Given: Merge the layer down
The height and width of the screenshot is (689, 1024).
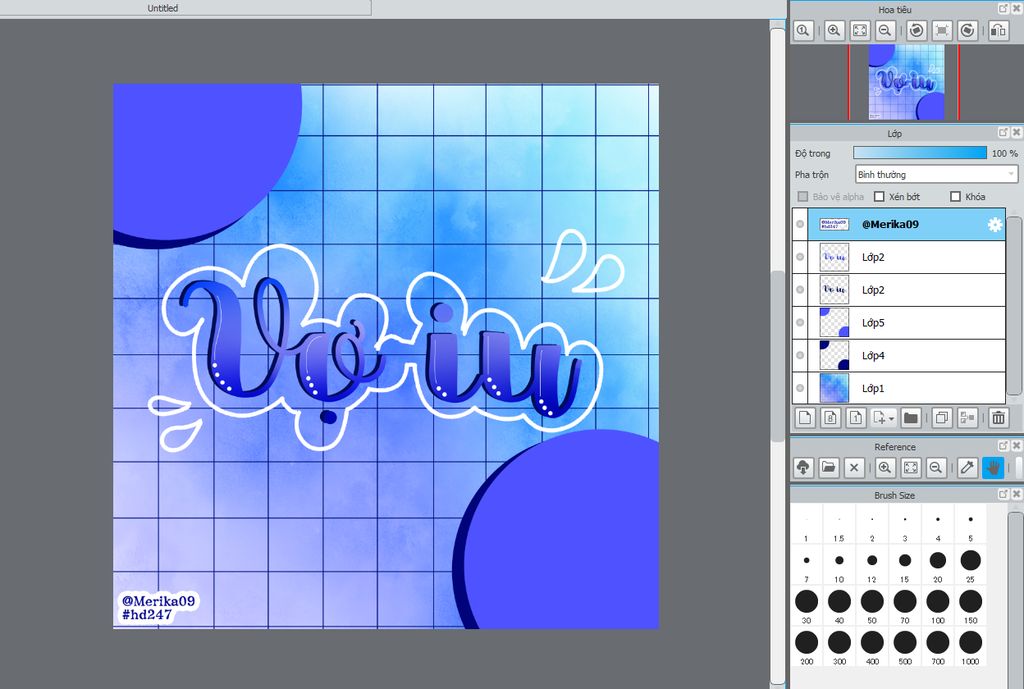Looking at the screenshot, I should pyautogui.click(x=967, y=417).
